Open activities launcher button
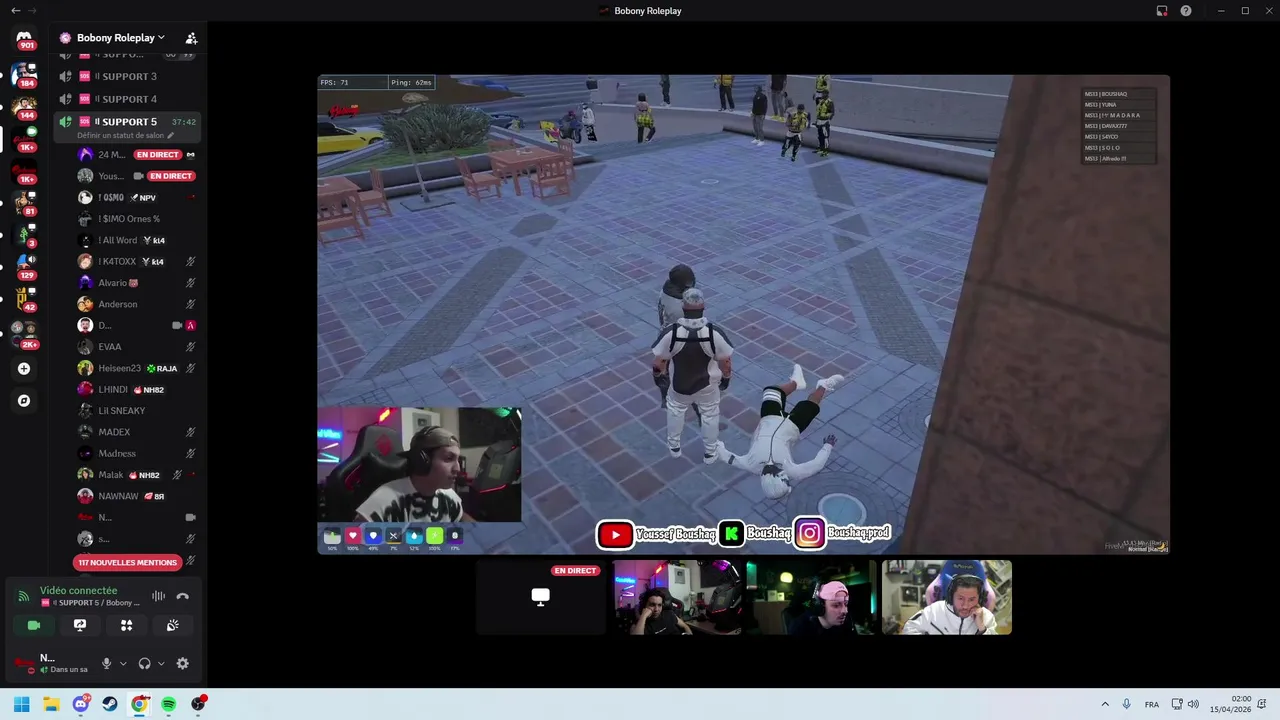 click(x=126, y=625)
